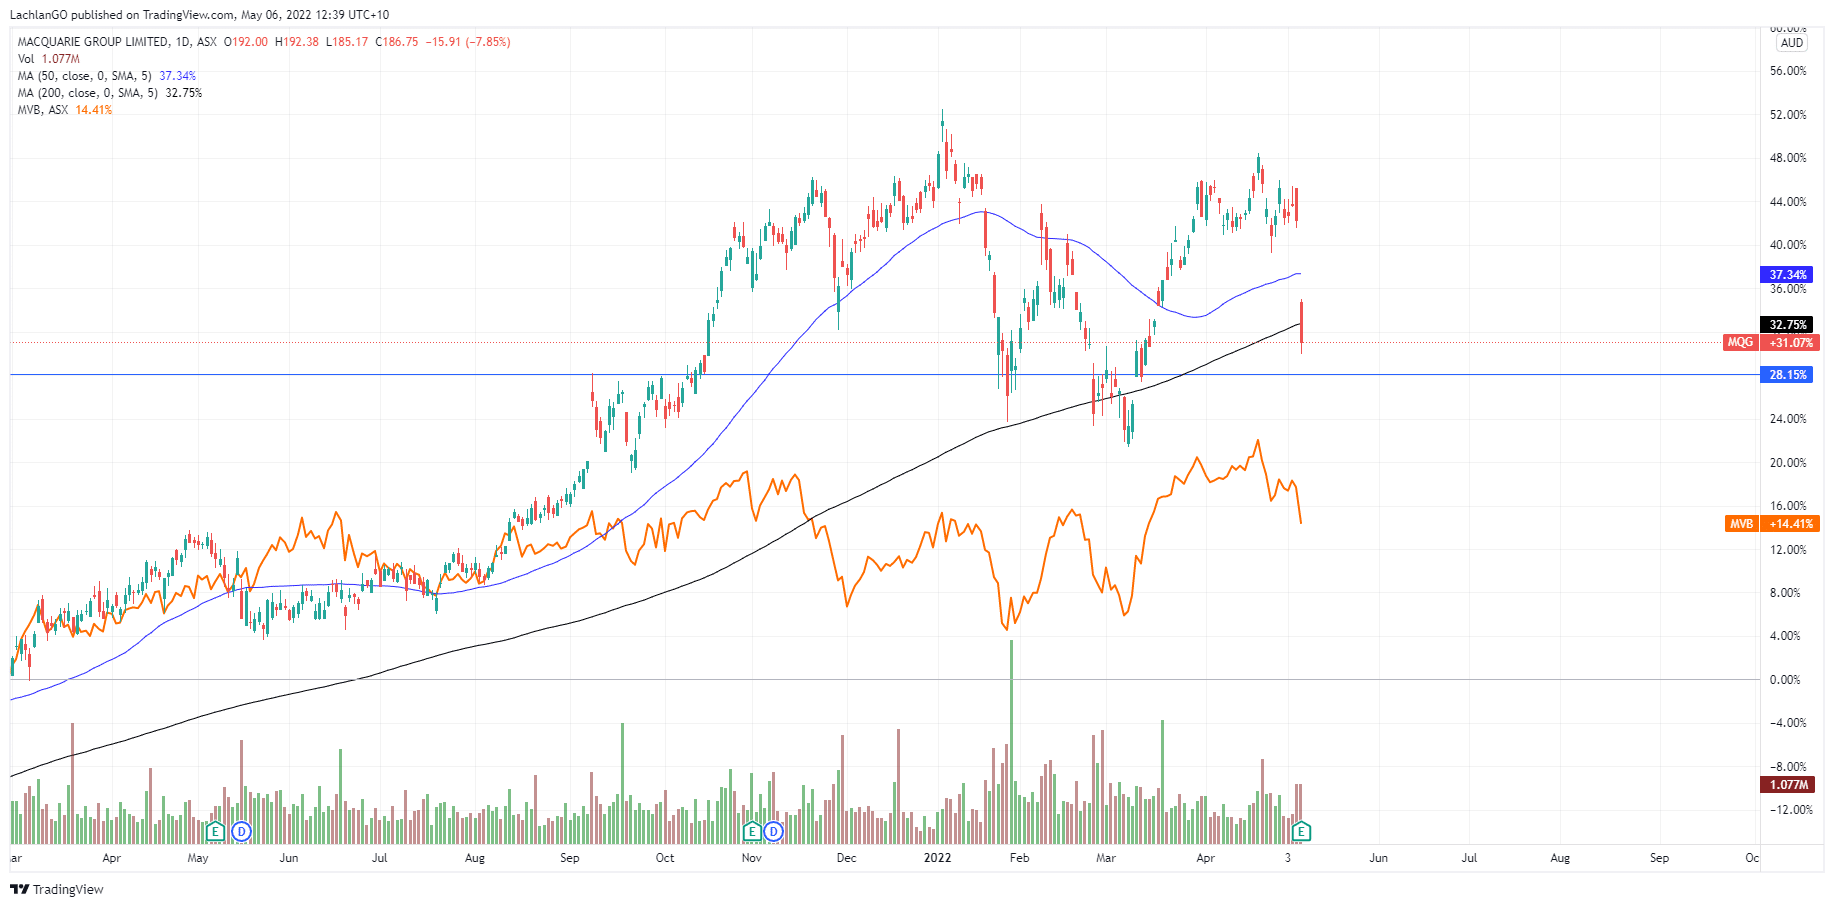Click the 44.00% price axis label
The image size is (1834, 907).
coord(1788,202)
